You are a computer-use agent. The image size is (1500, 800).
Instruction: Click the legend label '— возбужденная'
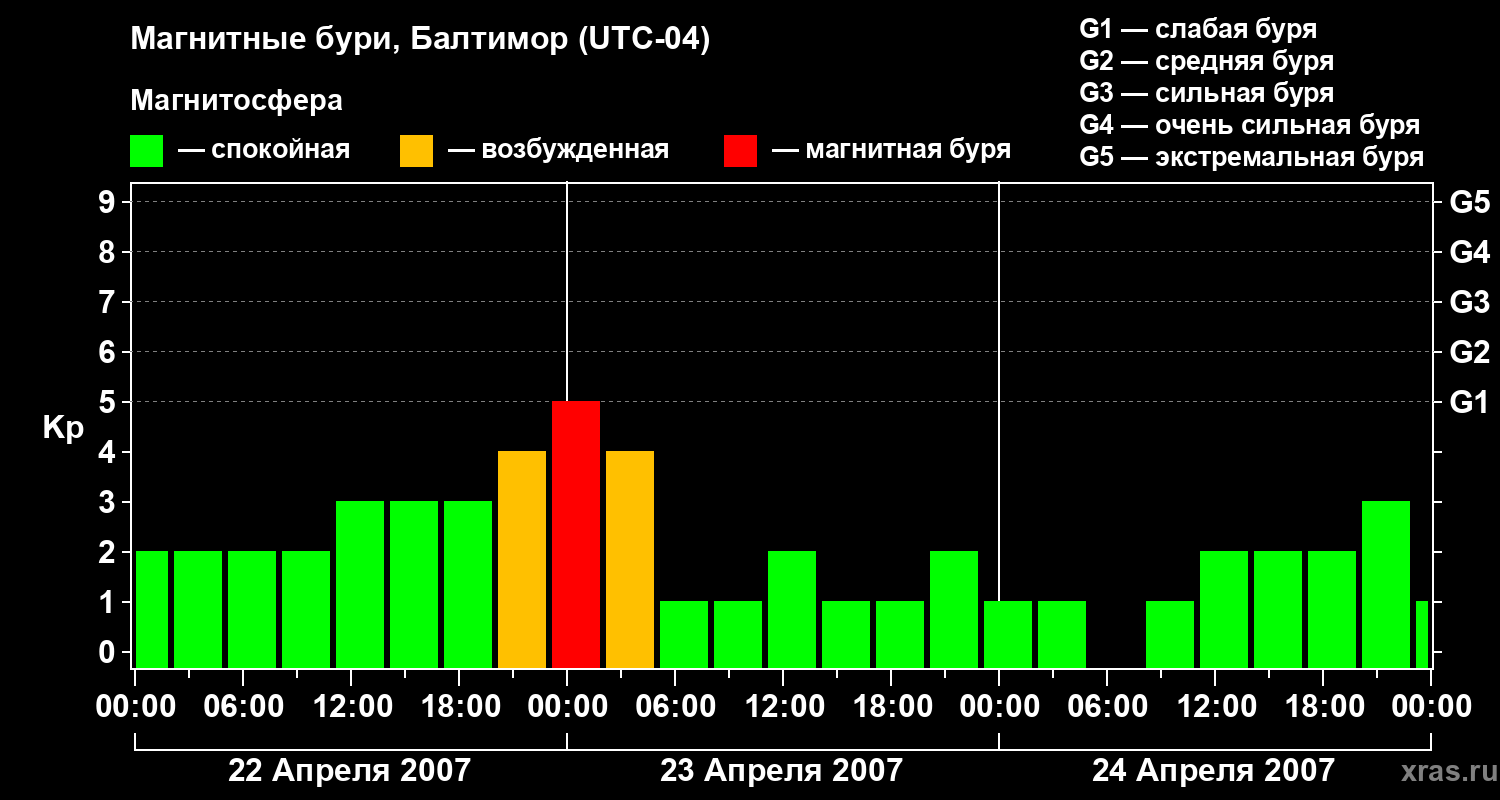click(559, 150)
